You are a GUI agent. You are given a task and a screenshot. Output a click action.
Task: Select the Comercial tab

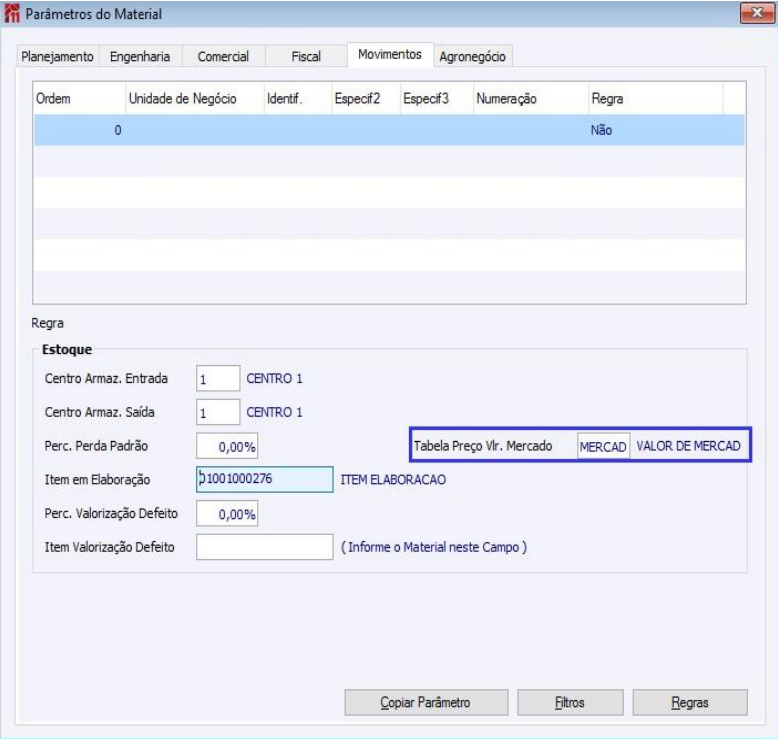click(223, 56)
